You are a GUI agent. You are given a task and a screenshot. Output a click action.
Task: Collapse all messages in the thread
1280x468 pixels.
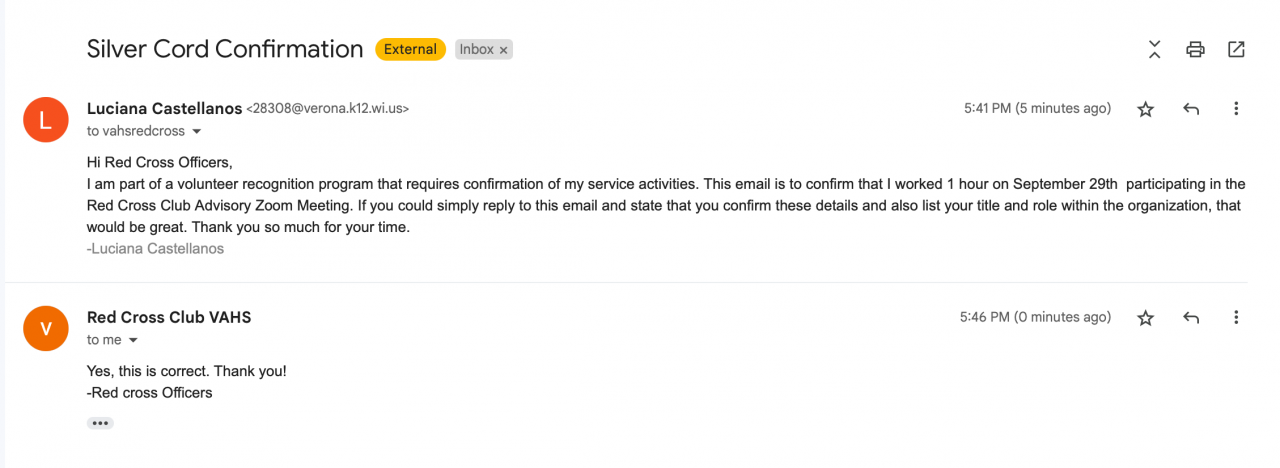tap(1154, 49)
